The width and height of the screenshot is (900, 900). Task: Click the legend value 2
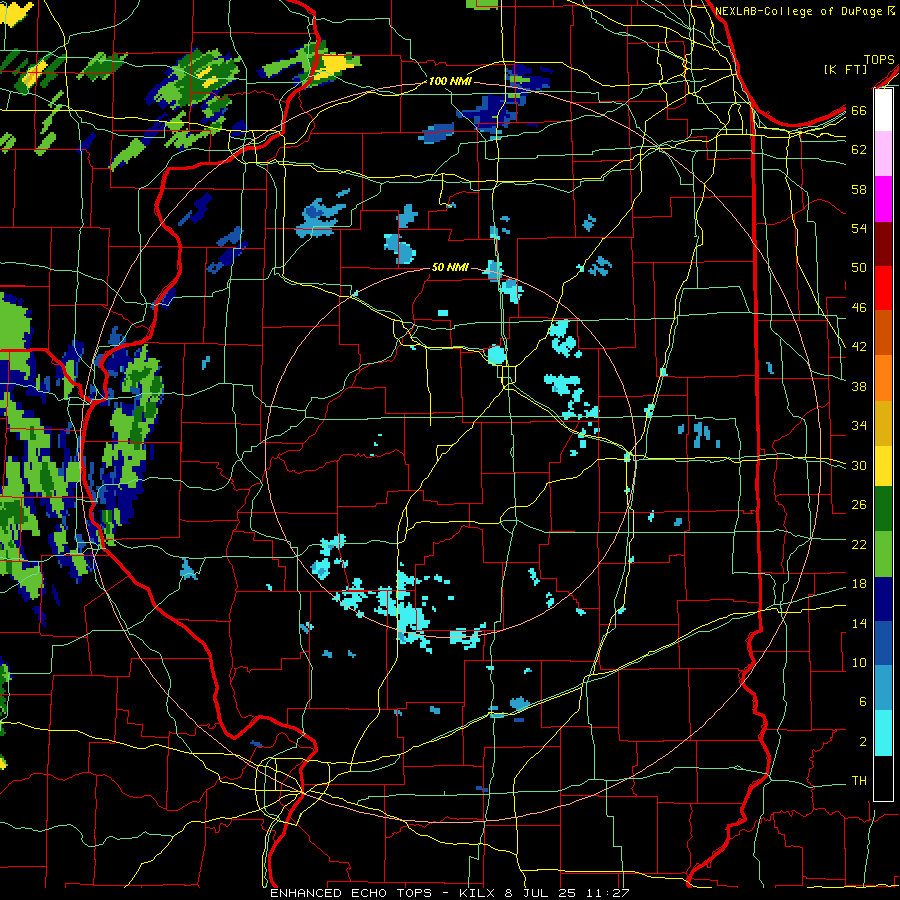pyautogui.click(x=862, y=741)
